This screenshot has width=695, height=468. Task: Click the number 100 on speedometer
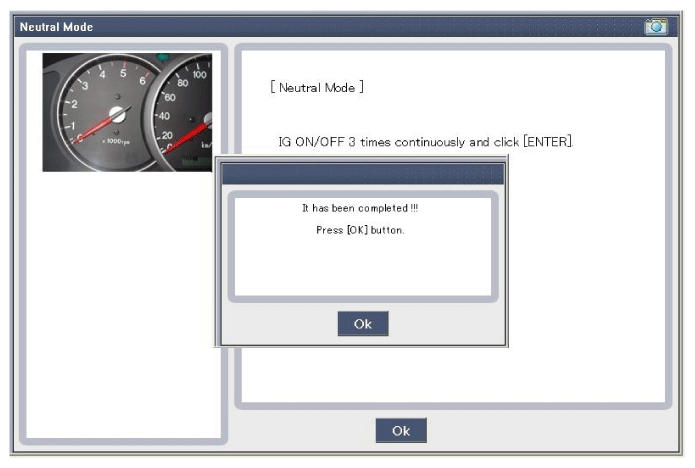(199, 75)
